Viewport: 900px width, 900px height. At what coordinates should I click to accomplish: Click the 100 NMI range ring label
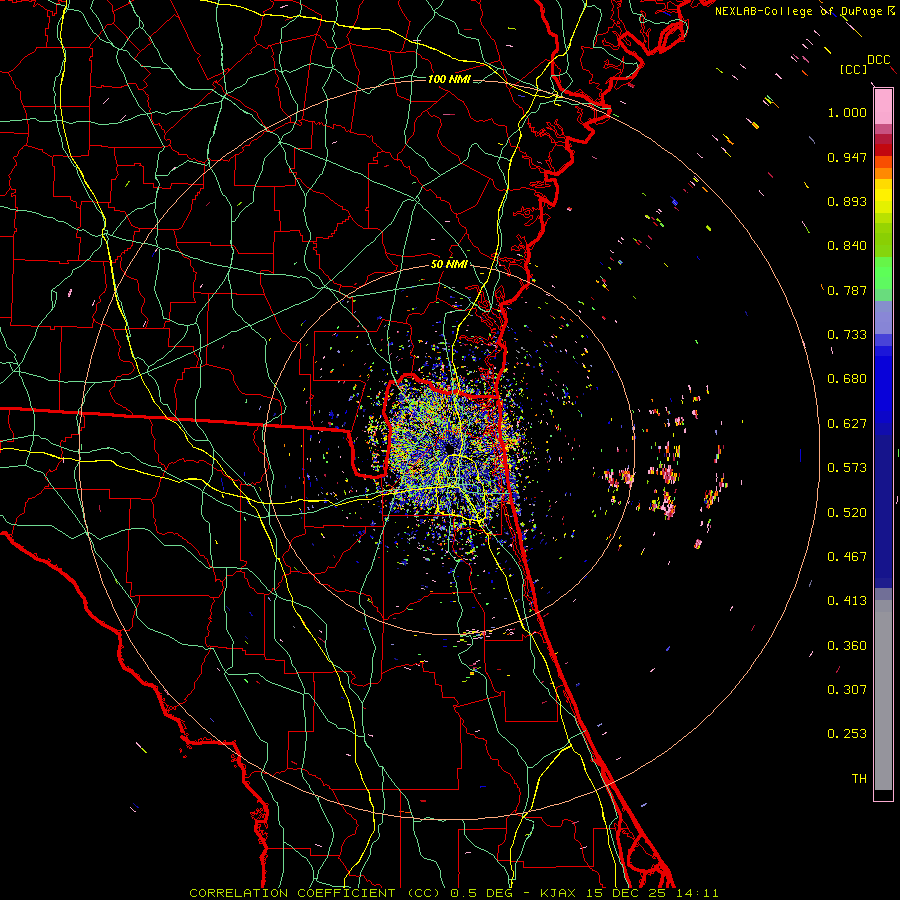click(449, 79)
